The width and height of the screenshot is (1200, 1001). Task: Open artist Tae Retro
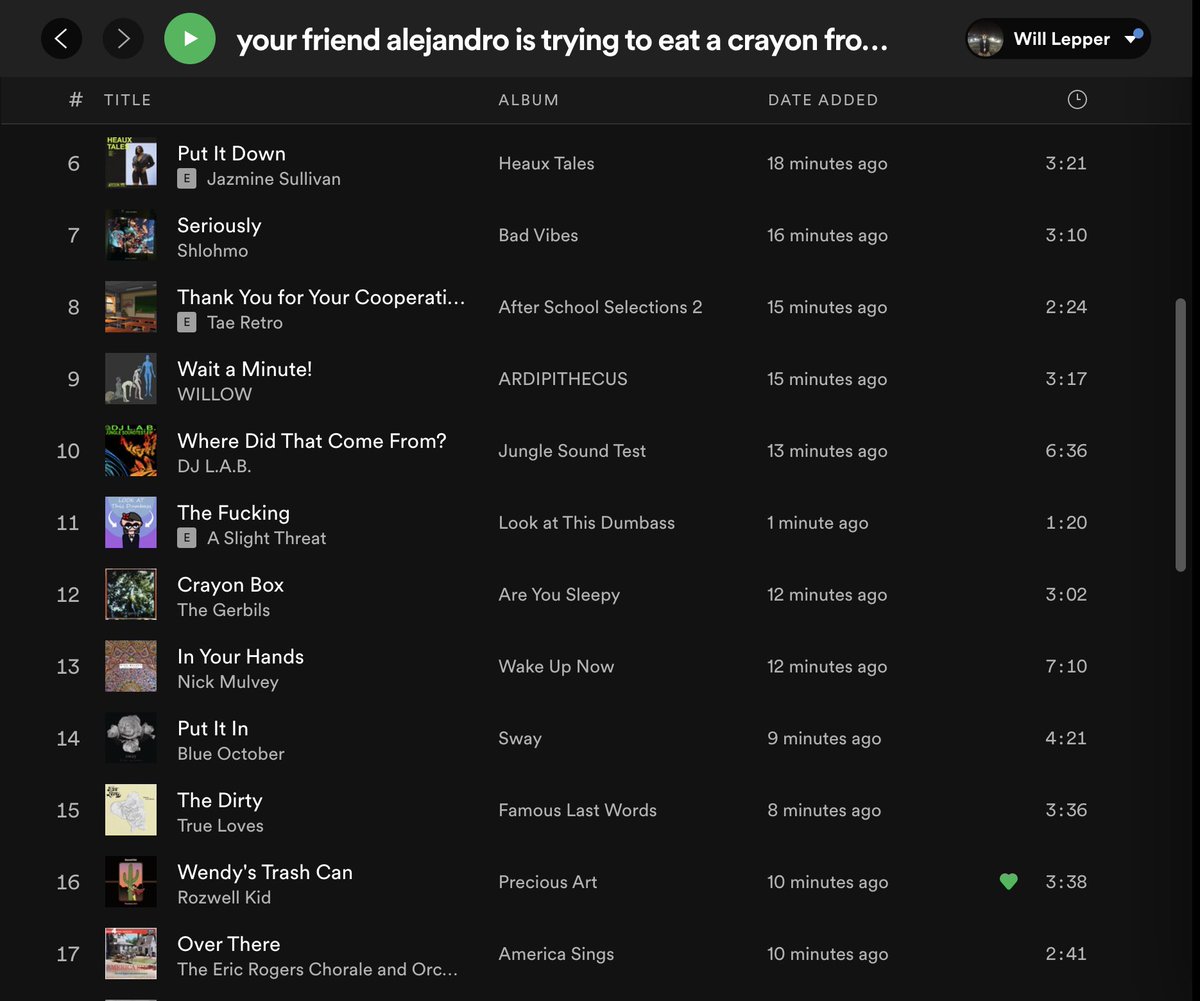click(245, 323)
